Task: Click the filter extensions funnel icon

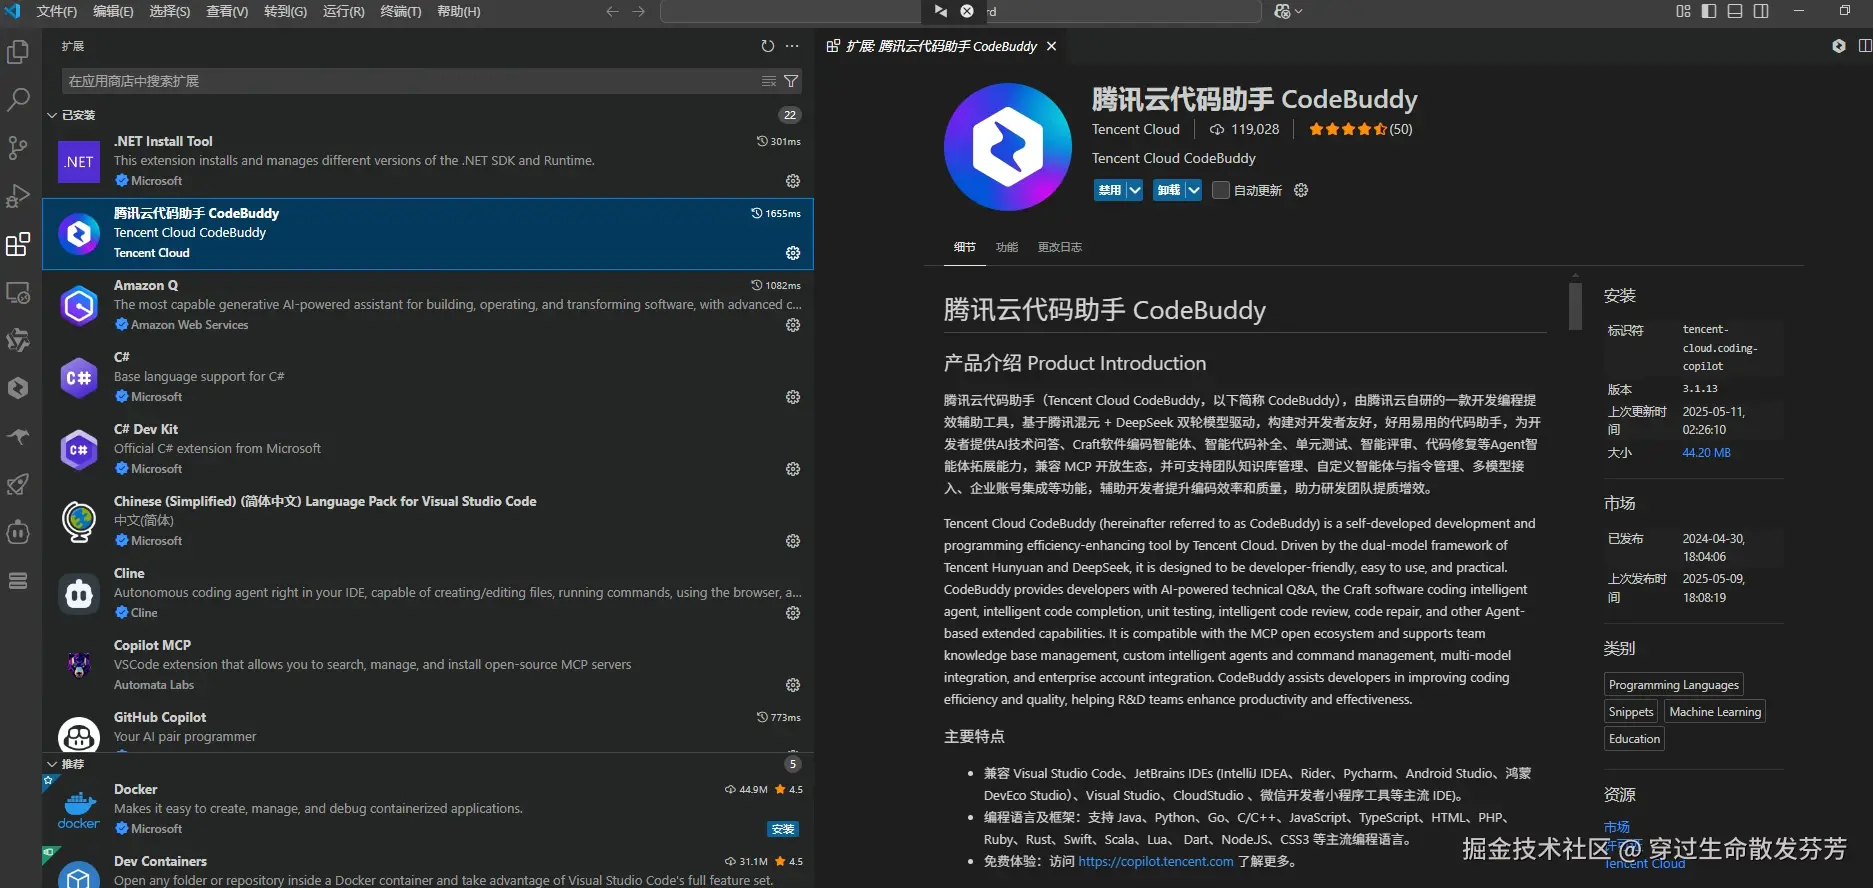Action: tap(791, 81)
